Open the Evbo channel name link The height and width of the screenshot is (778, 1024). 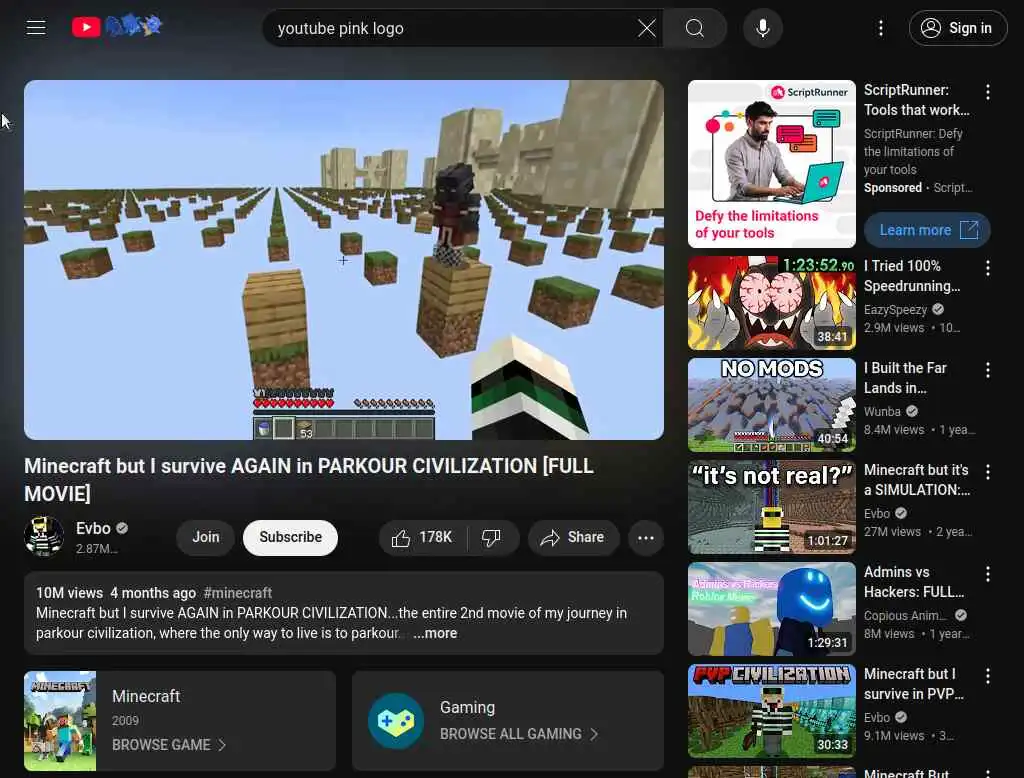pos(93,528)
